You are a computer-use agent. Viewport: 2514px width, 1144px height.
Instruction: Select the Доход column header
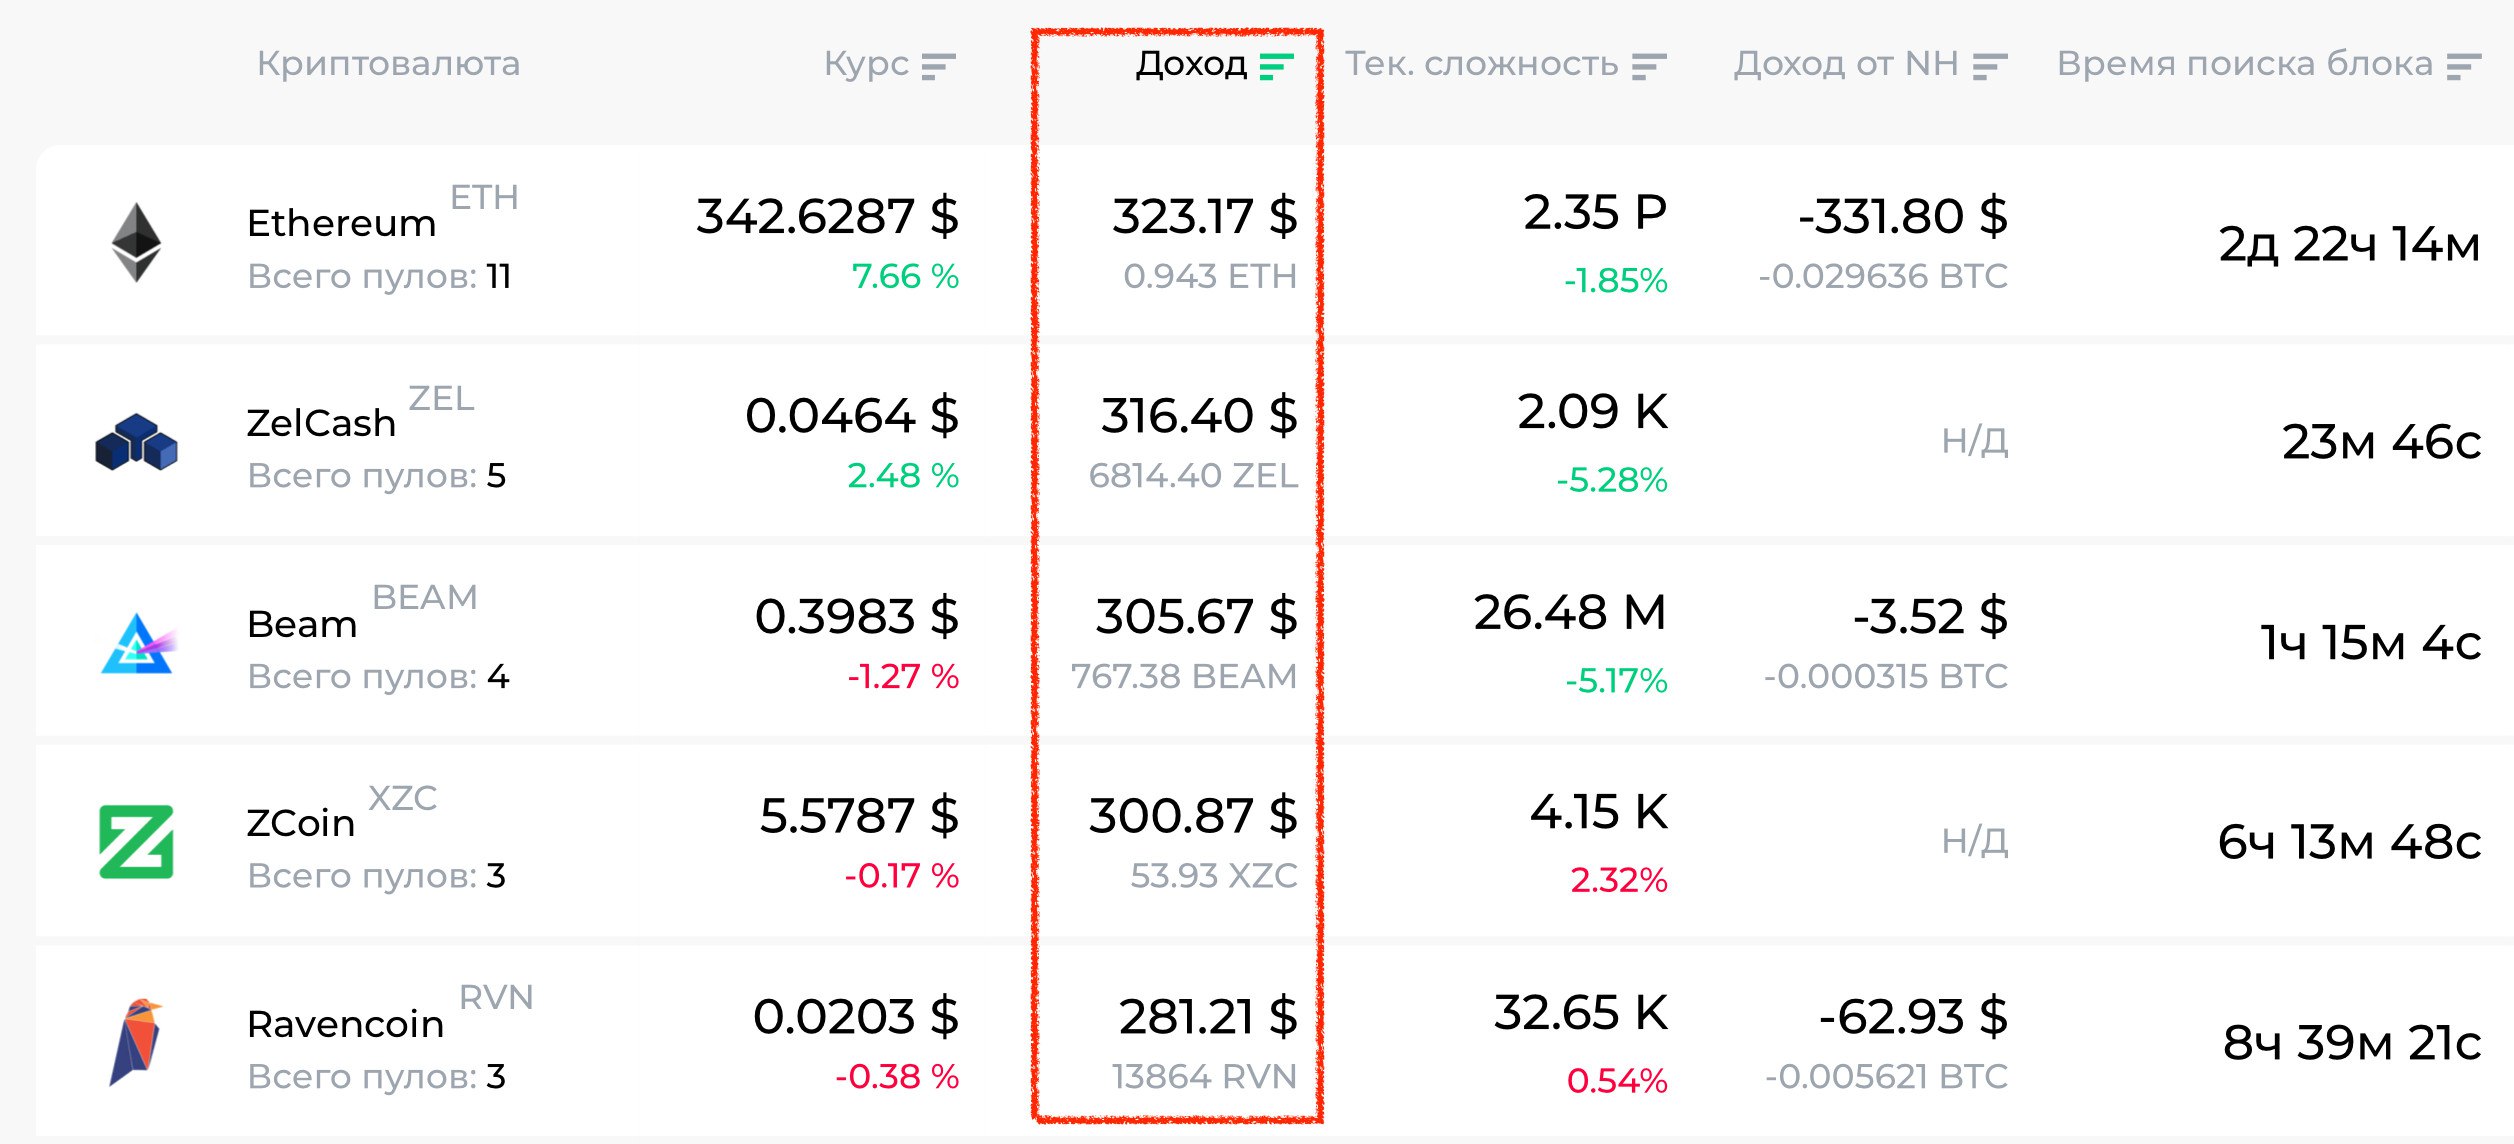(x=1191, y=64)
